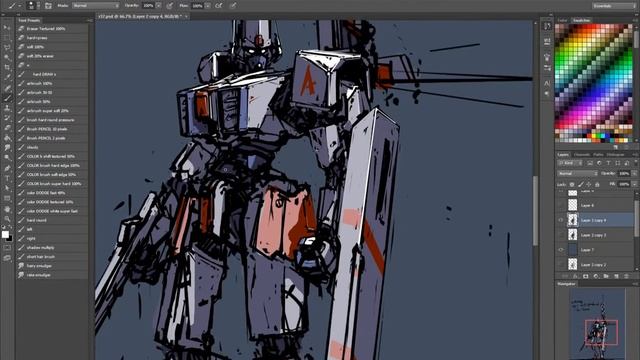
Task: Hide the Layer 2 copy 4 layer
Action: tap(561, 220)
